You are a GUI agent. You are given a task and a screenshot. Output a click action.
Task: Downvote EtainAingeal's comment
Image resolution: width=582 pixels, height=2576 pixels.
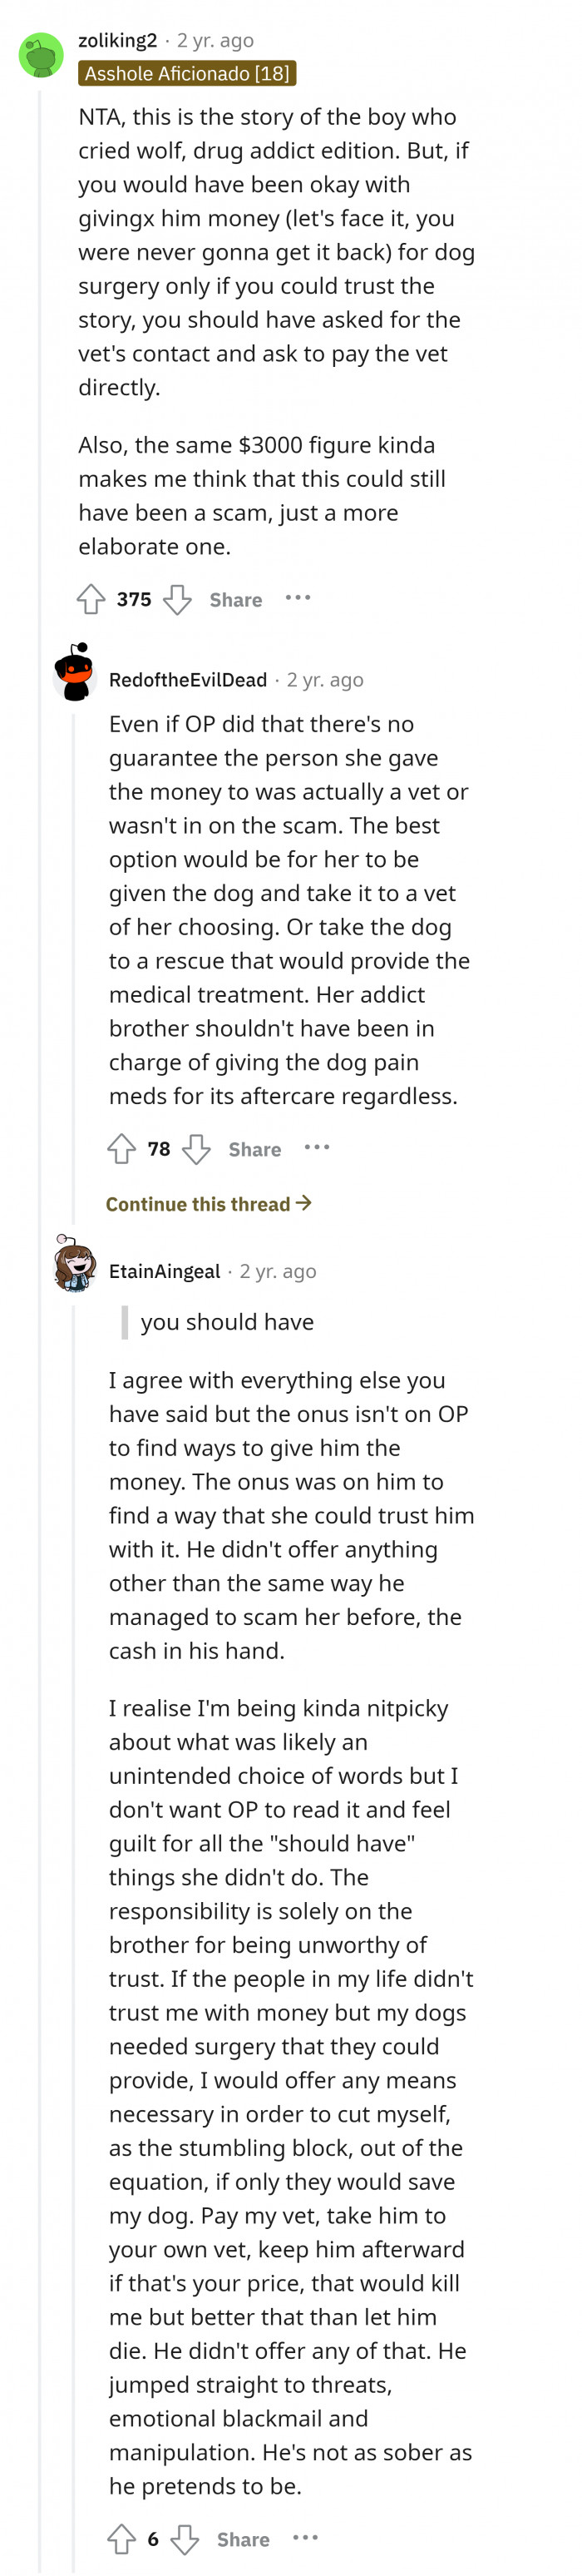coord(185,2538)
